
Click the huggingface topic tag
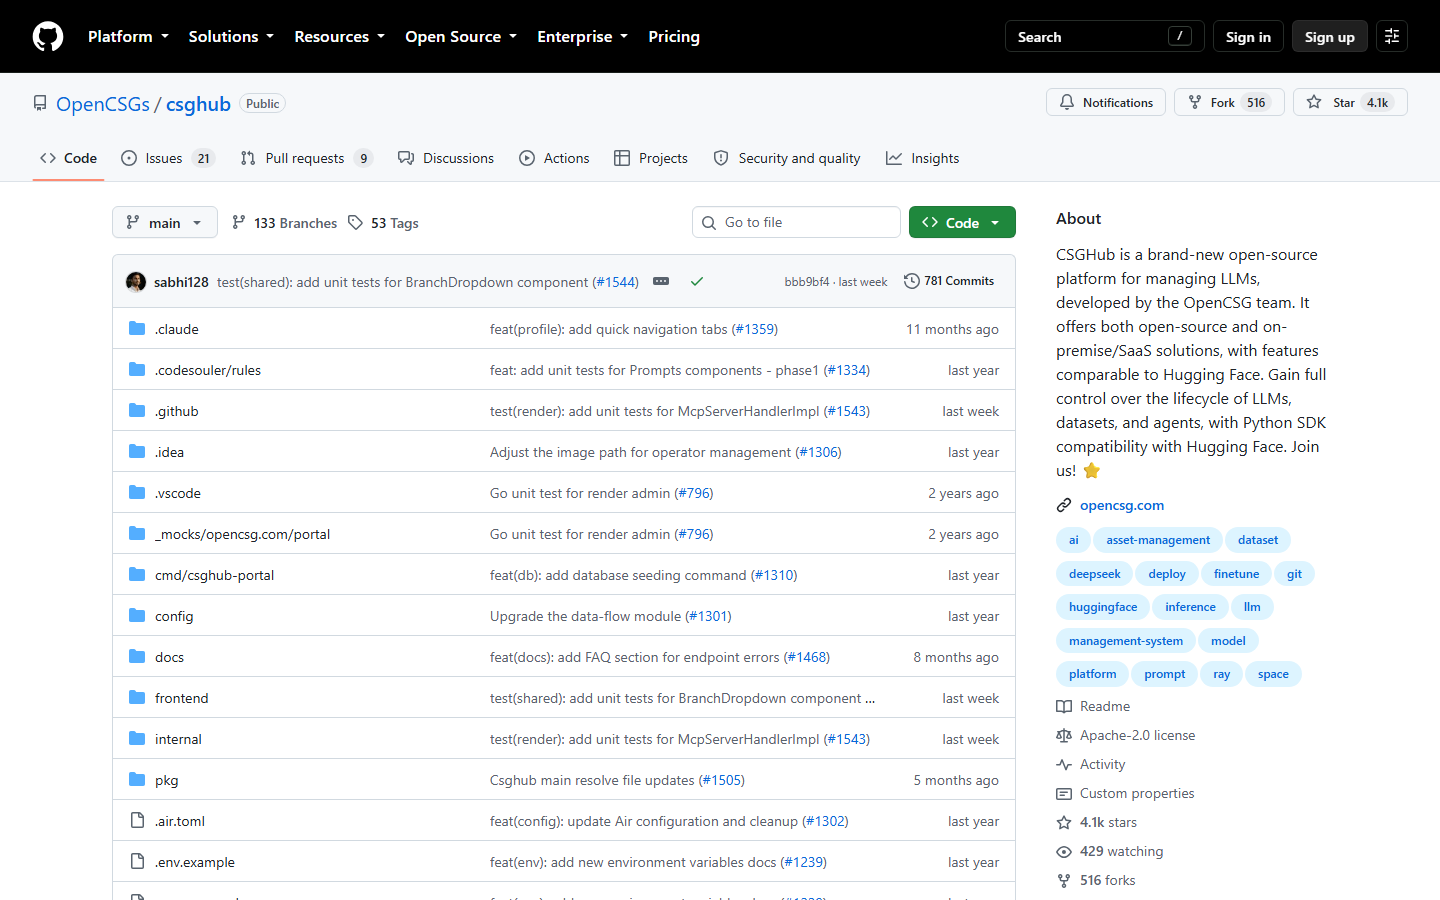click(x=1103, y=607)
